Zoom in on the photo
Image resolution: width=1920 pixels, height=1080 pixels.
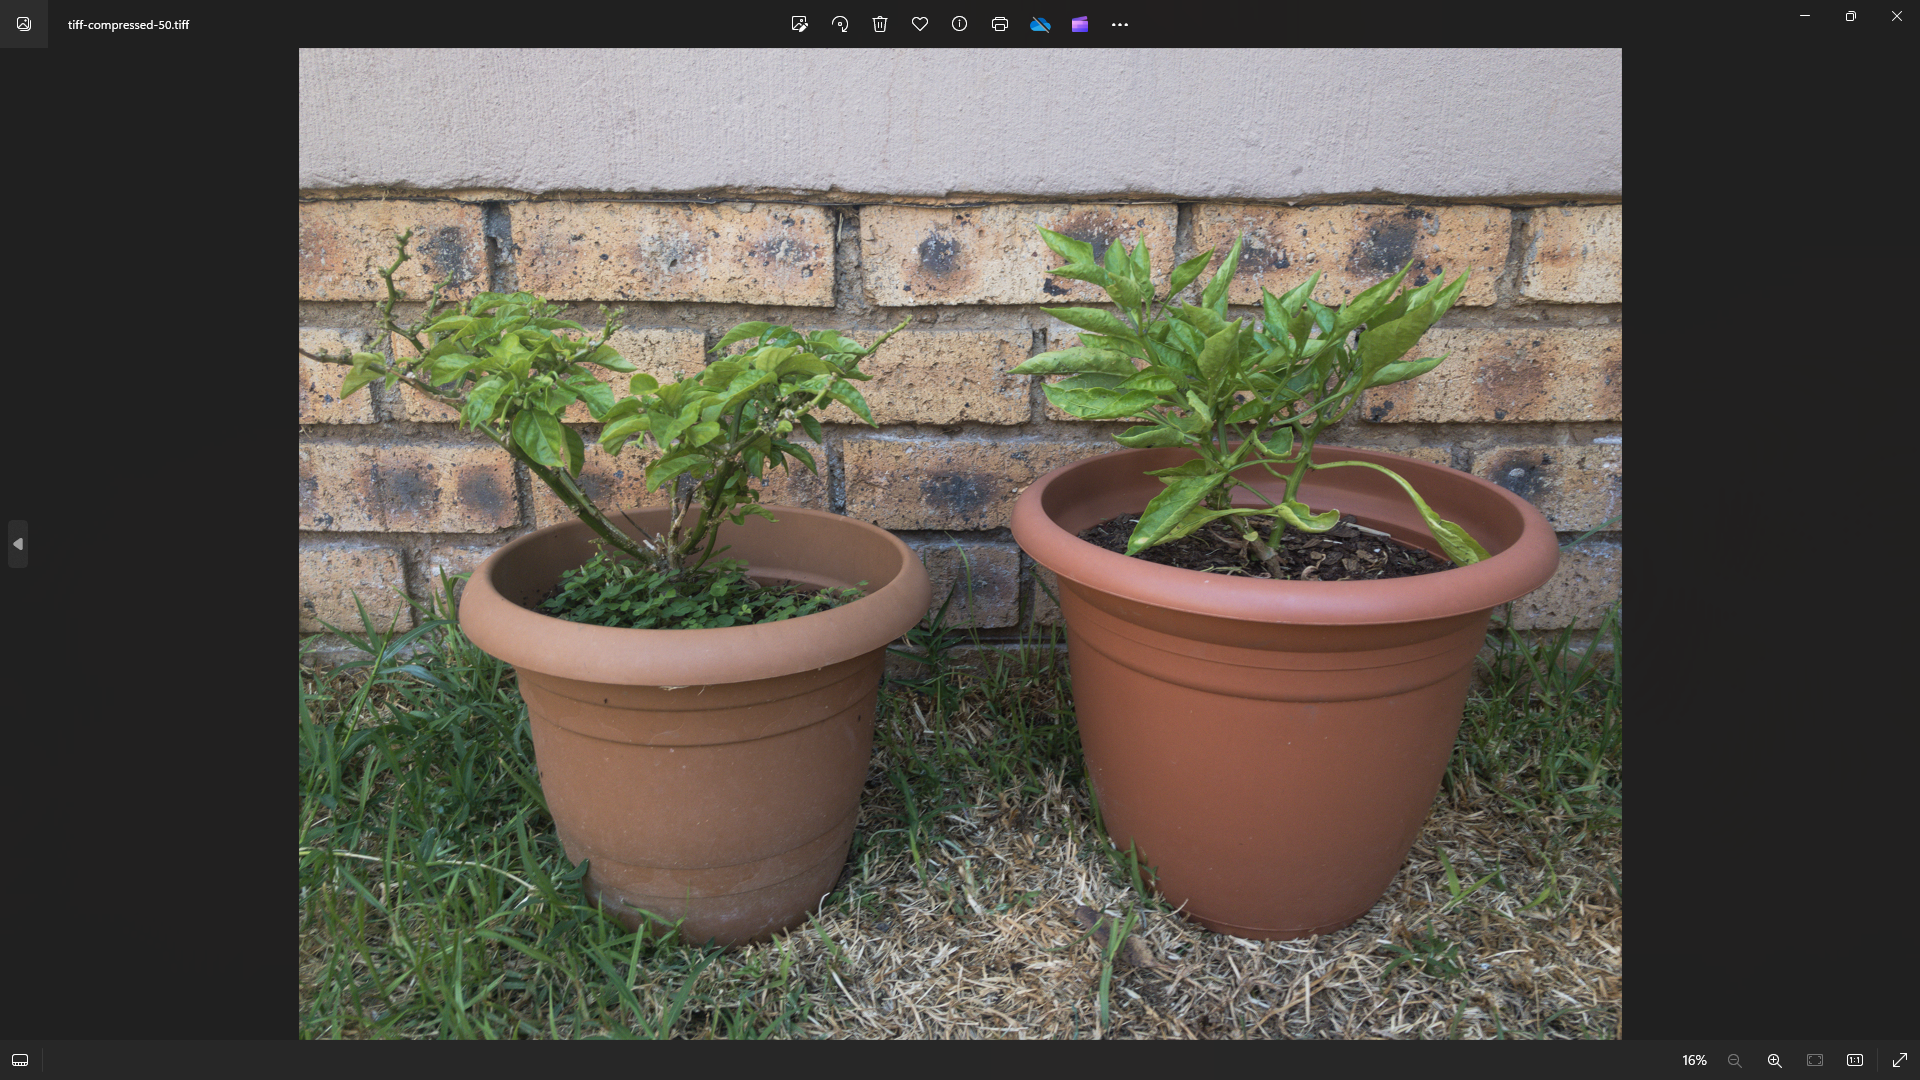pos(1775,1061)
